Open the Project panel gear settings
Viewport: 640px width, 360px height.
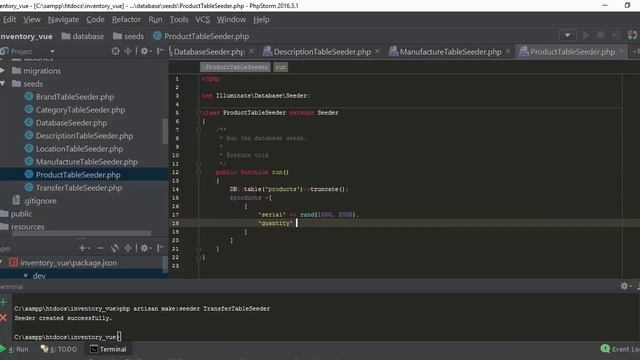tap(145, 51)
